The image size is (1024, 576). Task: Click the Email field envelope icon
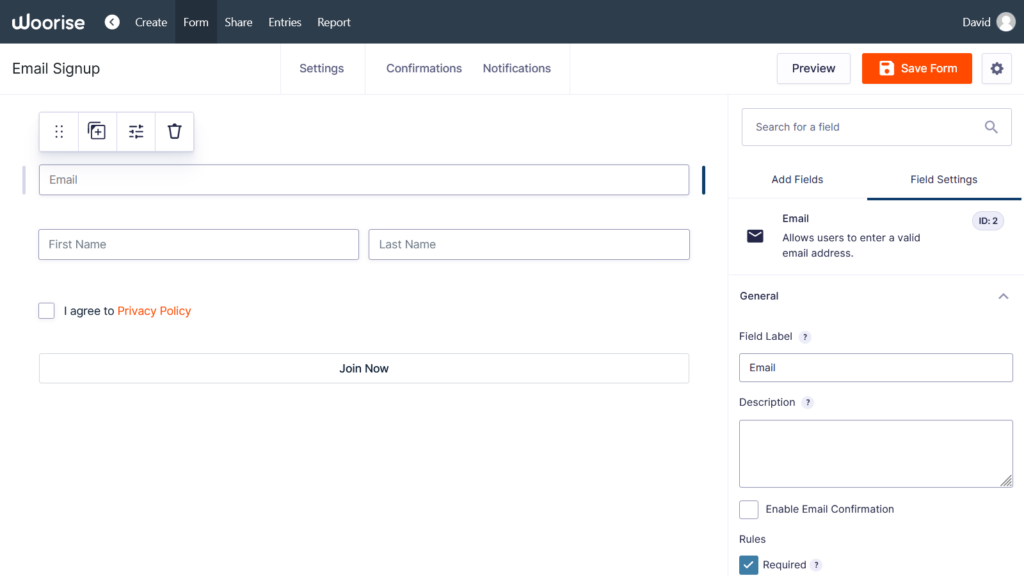(755, 236)
